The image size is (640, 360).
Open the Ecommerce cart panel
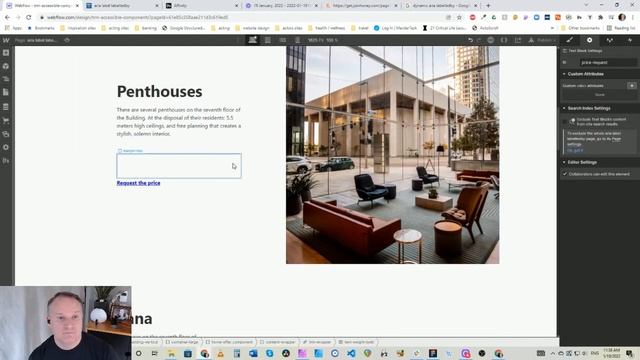pos(6,120)
